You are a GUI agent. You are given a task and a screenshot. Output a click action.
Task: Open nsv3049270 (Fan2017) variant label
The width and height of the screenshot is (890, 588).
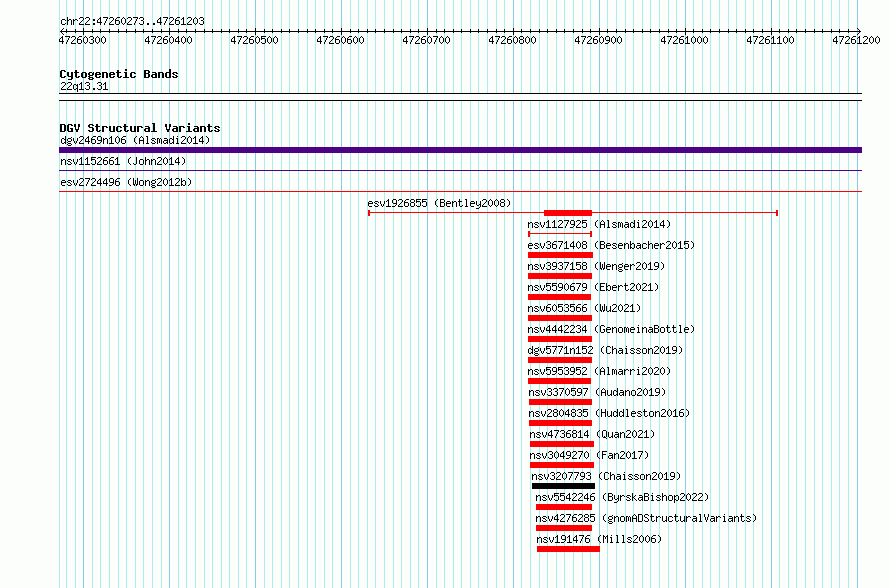point(589,455)
